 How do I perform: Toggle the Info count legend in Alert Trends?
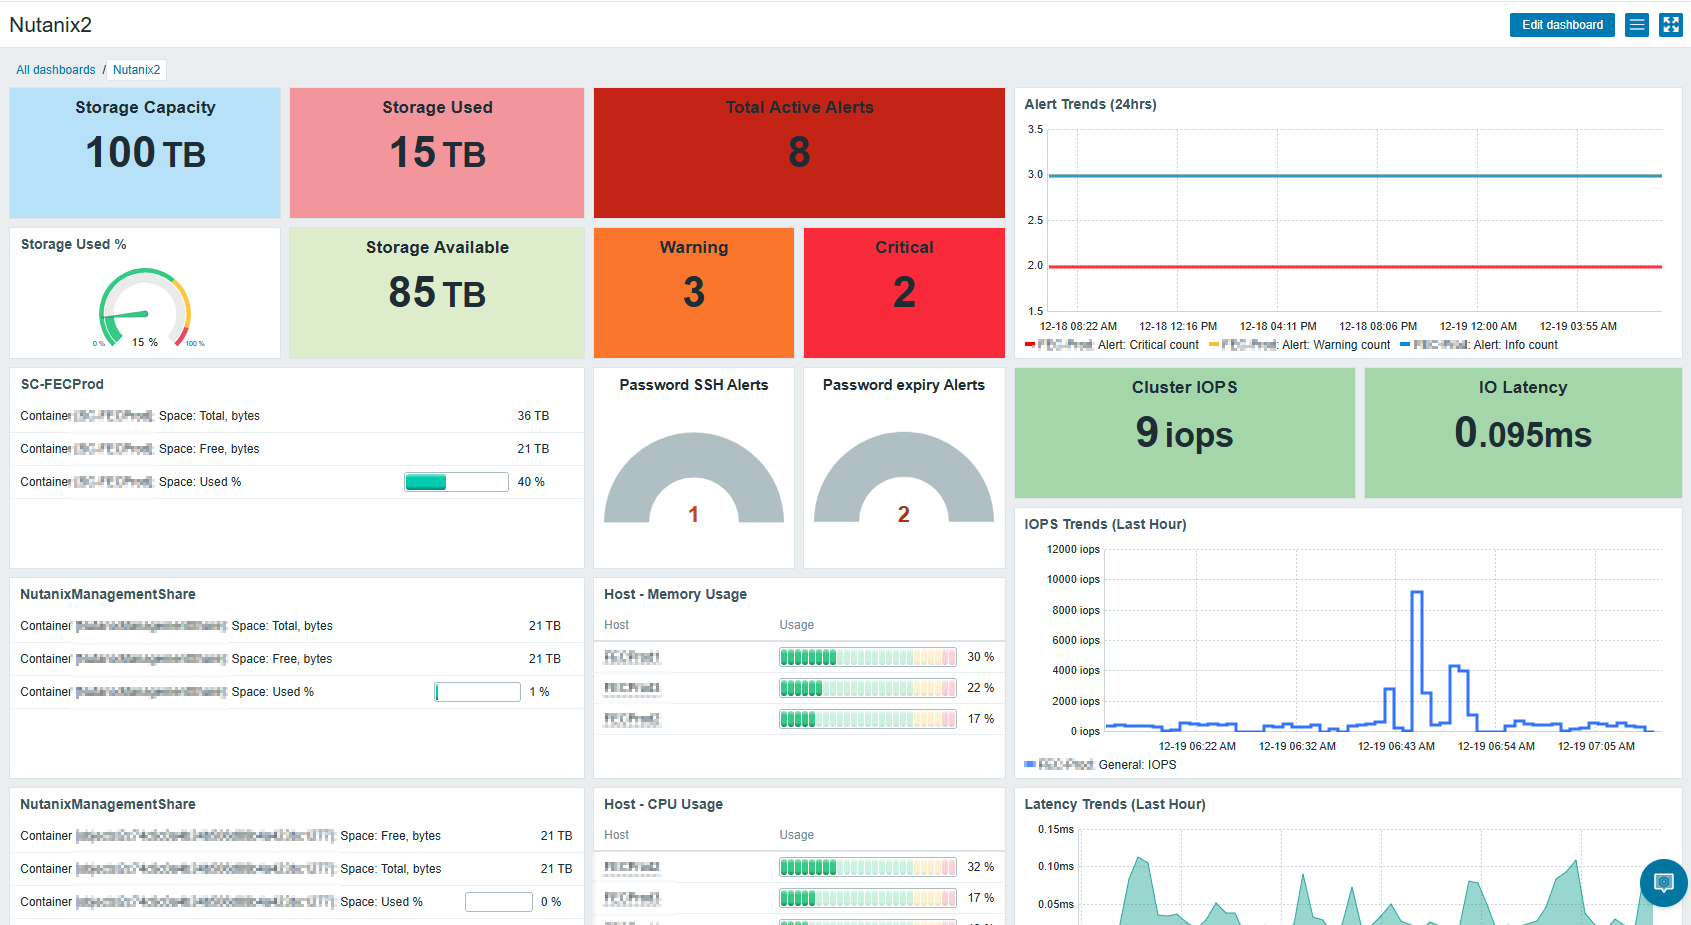[1480, 345]
